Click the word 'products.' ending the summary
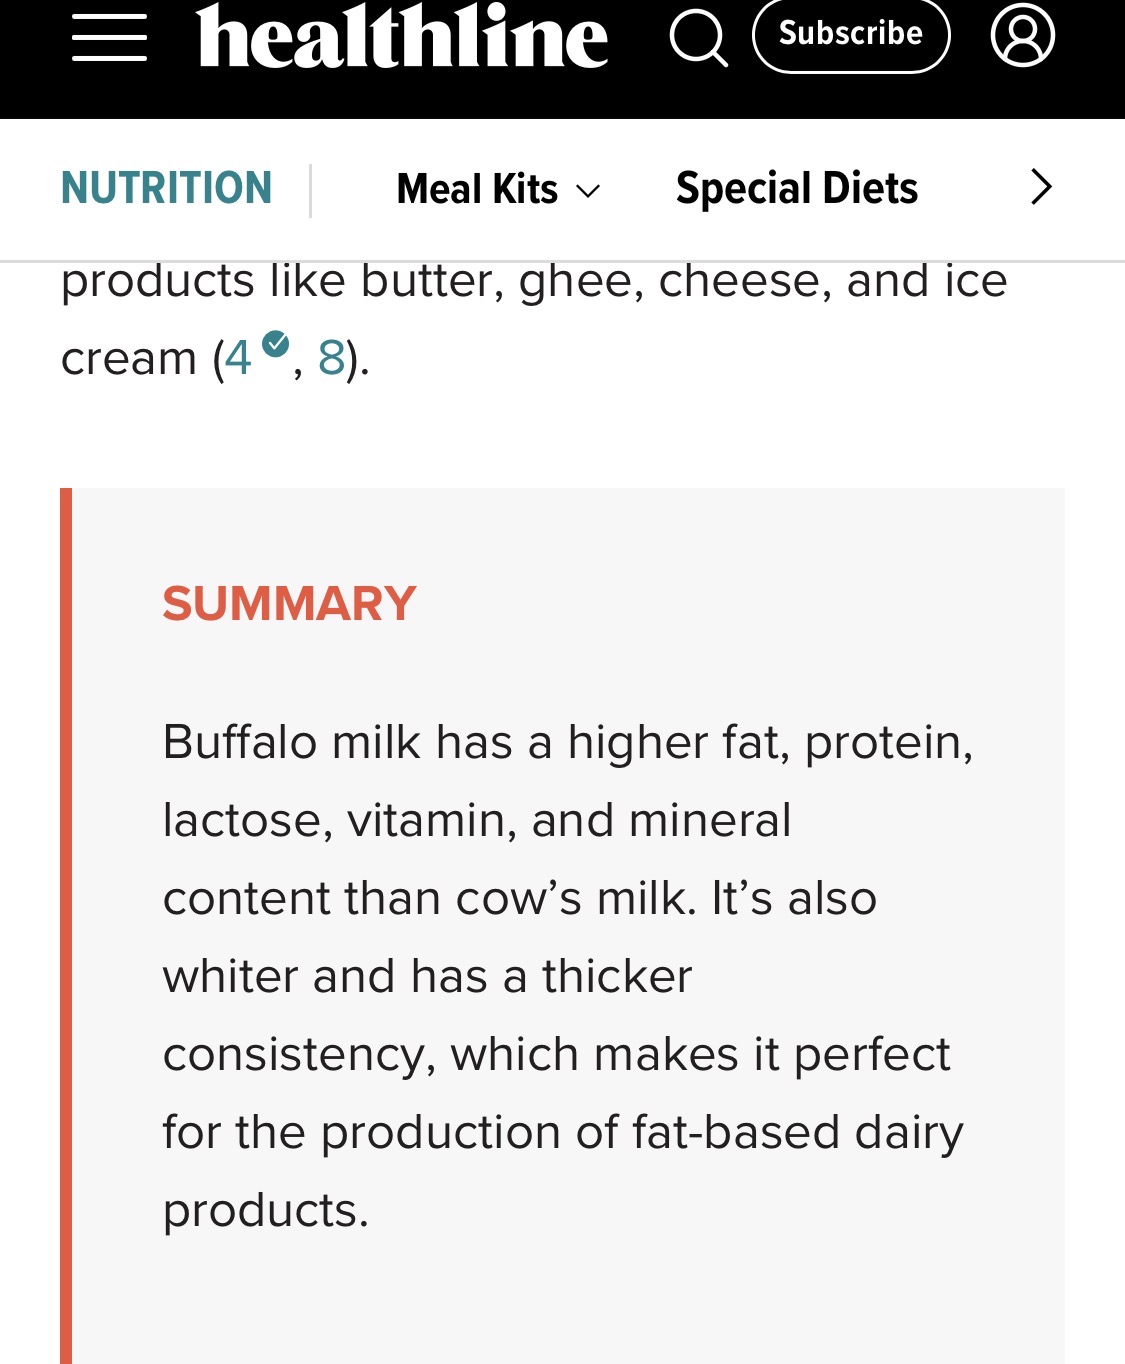 click(266, 1210)
